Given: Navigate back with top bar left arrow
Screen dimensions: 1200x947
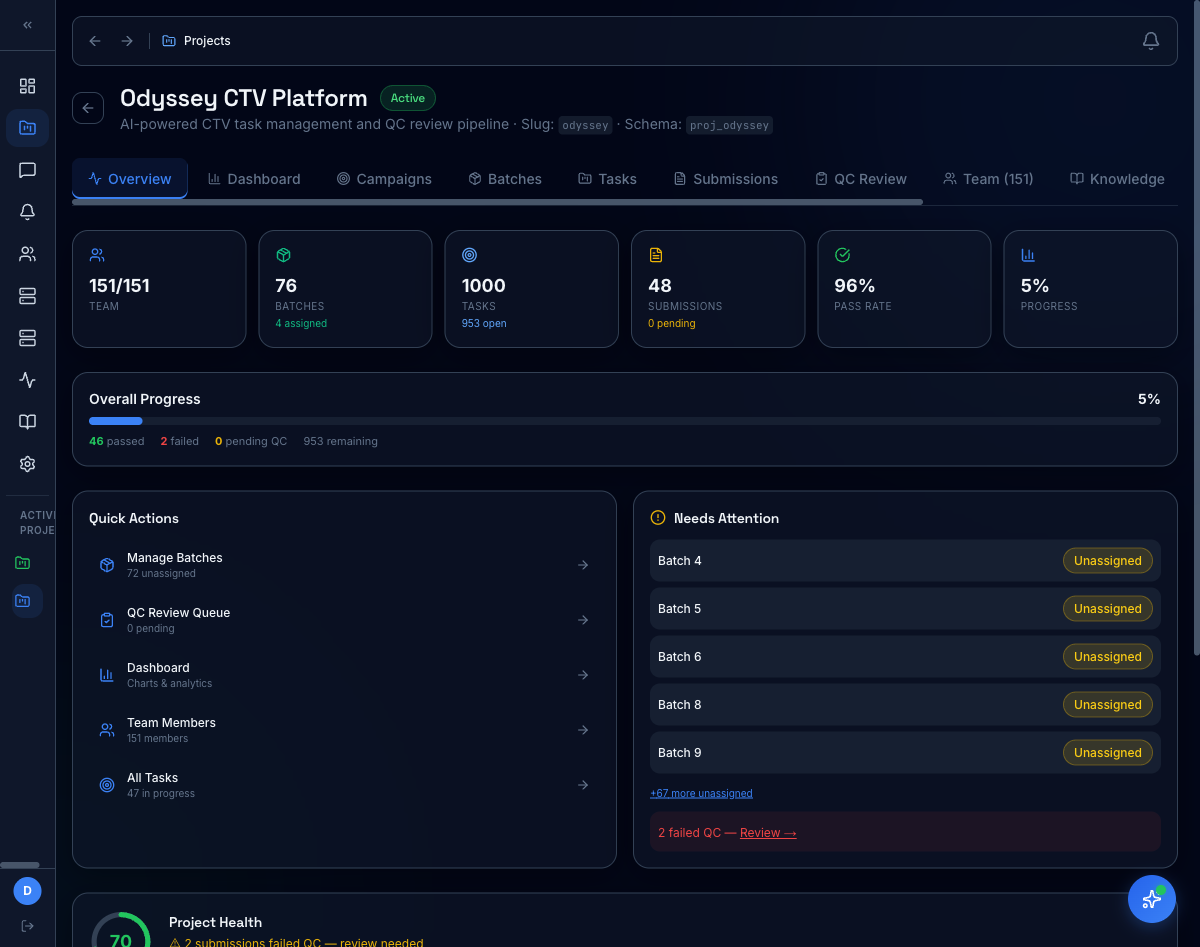Looking at the screenshot, I should pos(95,41).
